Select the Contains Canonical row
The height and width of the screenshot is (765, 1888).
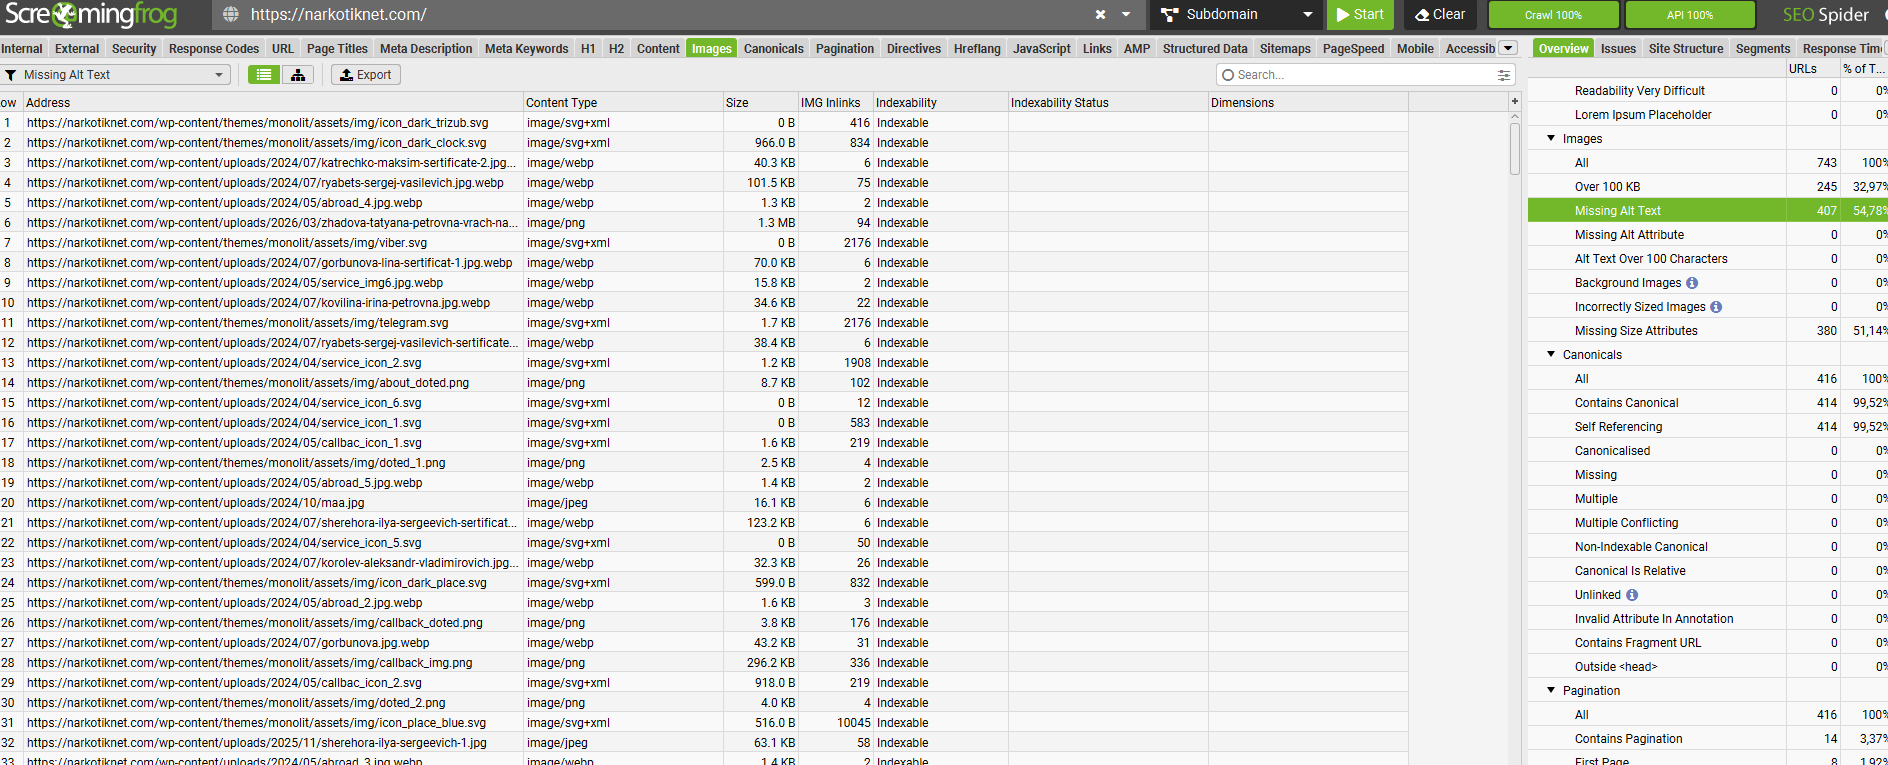pos(1708,403)
